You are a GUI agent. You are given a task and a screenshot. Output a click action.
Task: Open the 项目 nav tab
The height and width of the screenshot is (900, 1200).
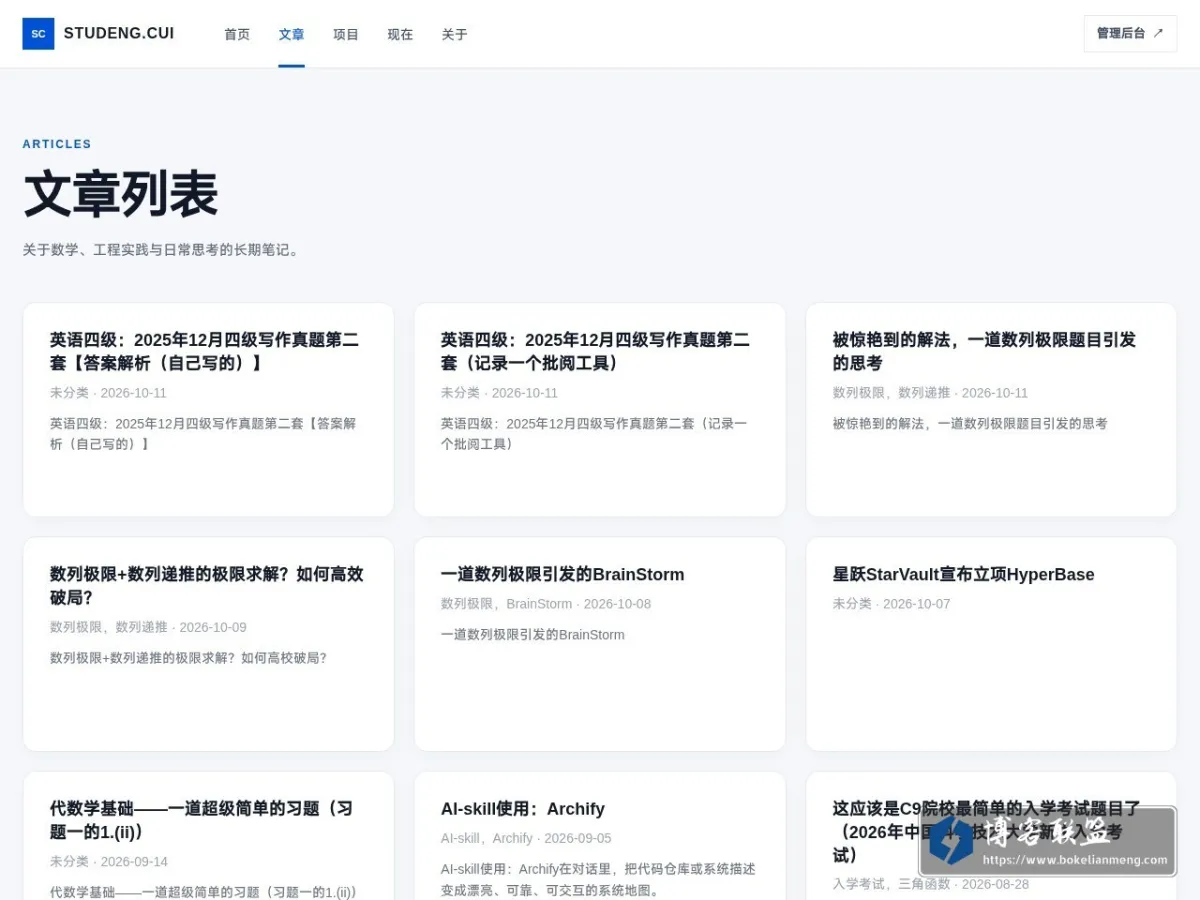346,34
